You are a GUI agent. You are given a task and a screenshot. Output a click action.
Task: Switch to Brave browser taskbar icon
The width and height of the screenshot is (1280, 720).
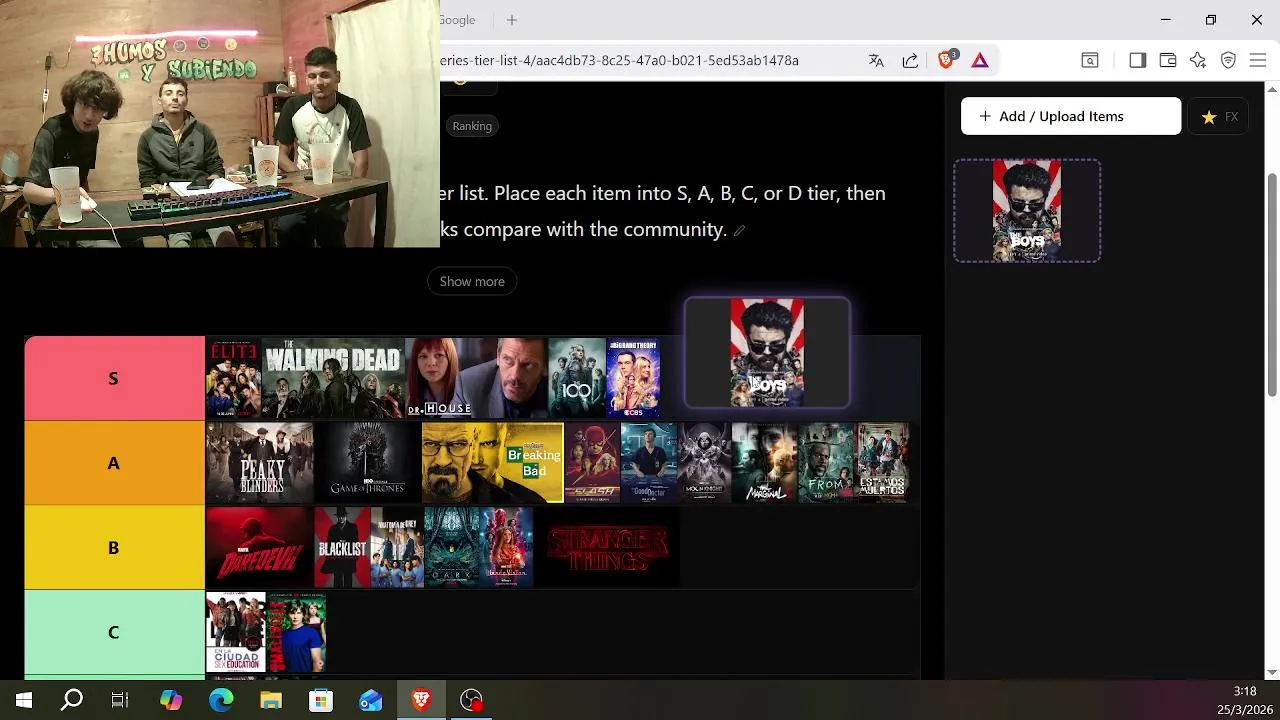pos(421,700)
